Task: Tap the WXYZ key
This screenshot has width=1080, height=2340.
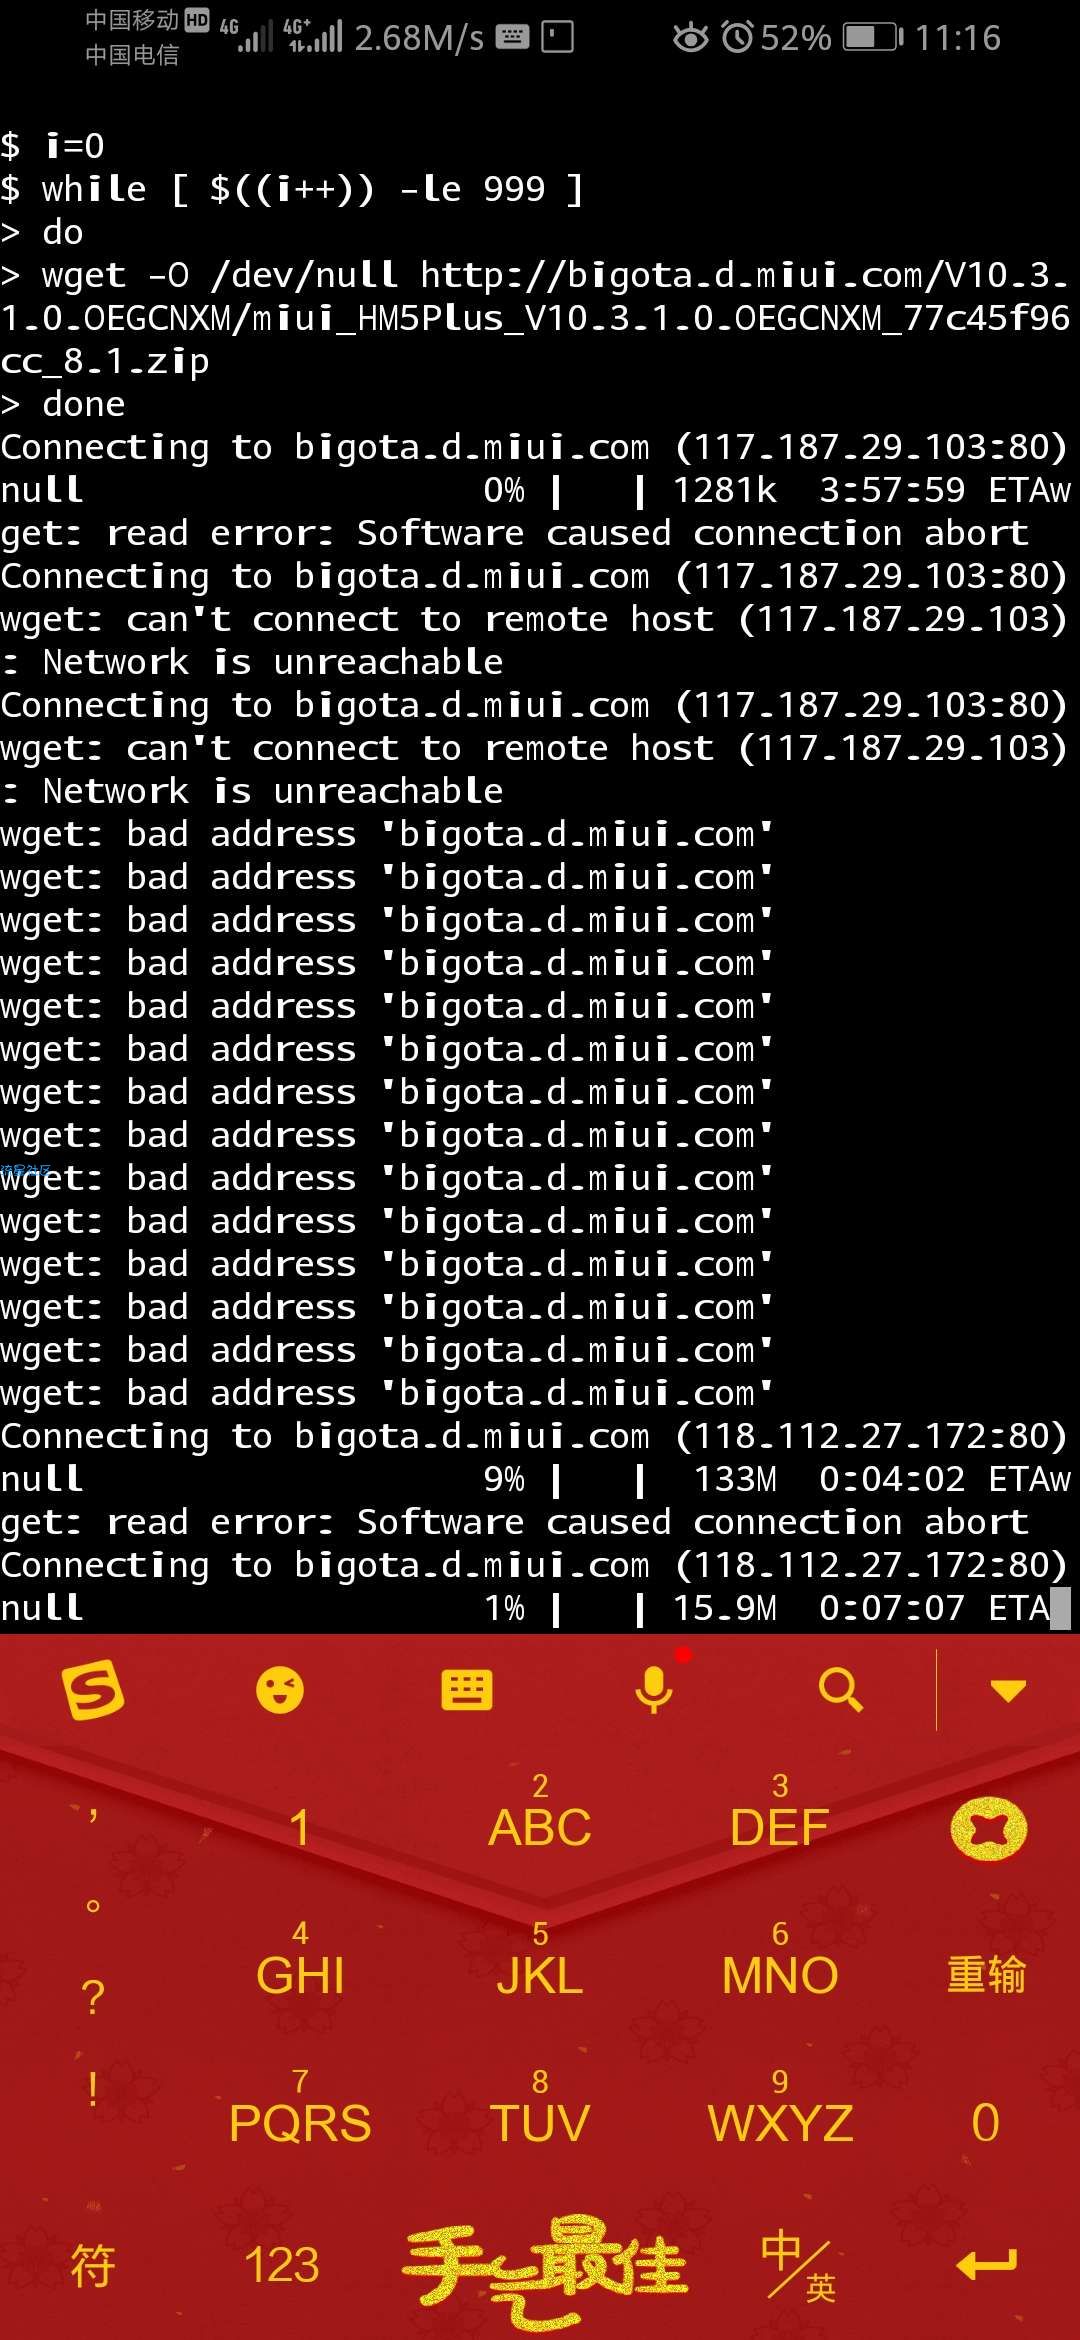Action: [x=780, y=2108]
